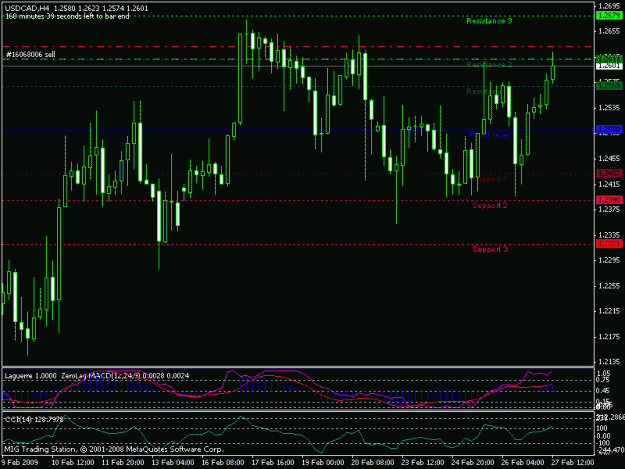625x469 pixels.
Task: Click '10 Feb 12:00' on time axis
Action: [x=73, y=463]
